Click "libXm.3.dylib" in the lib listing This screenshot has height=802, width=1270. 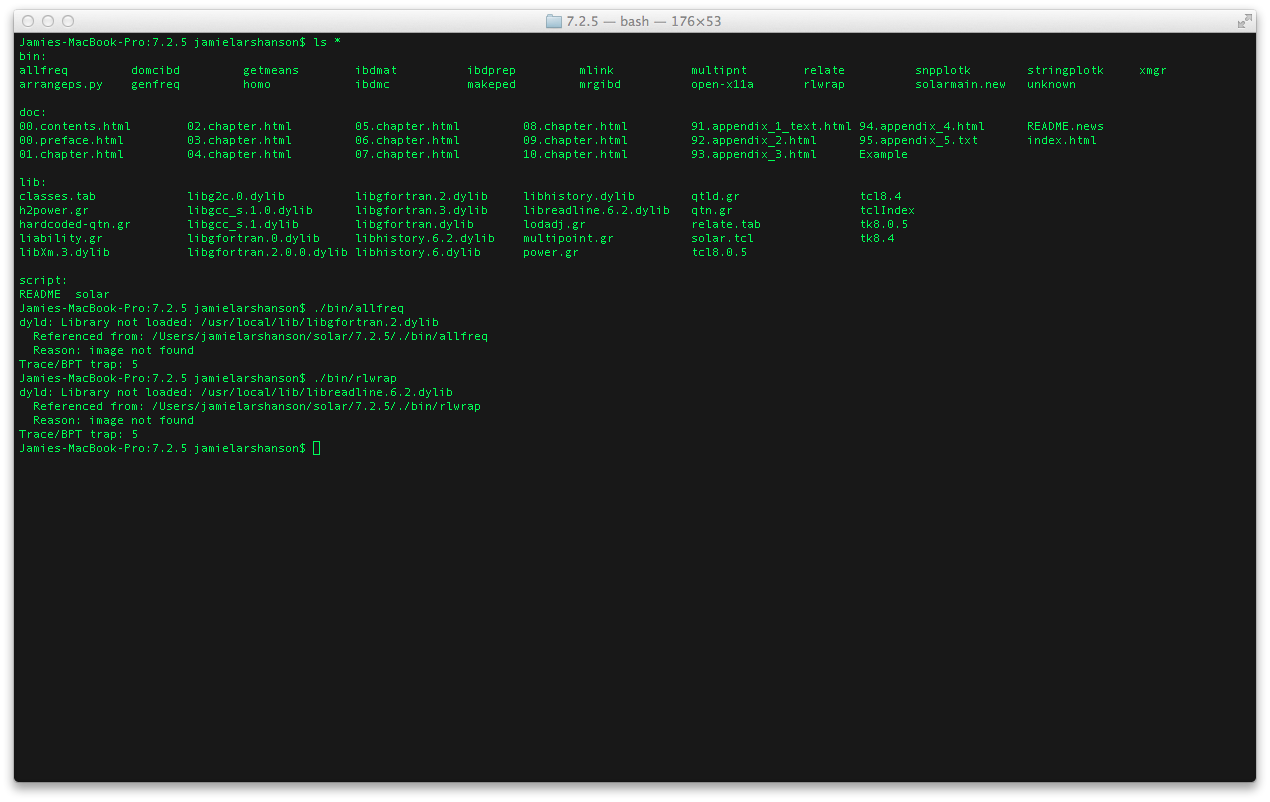[65, 252]
